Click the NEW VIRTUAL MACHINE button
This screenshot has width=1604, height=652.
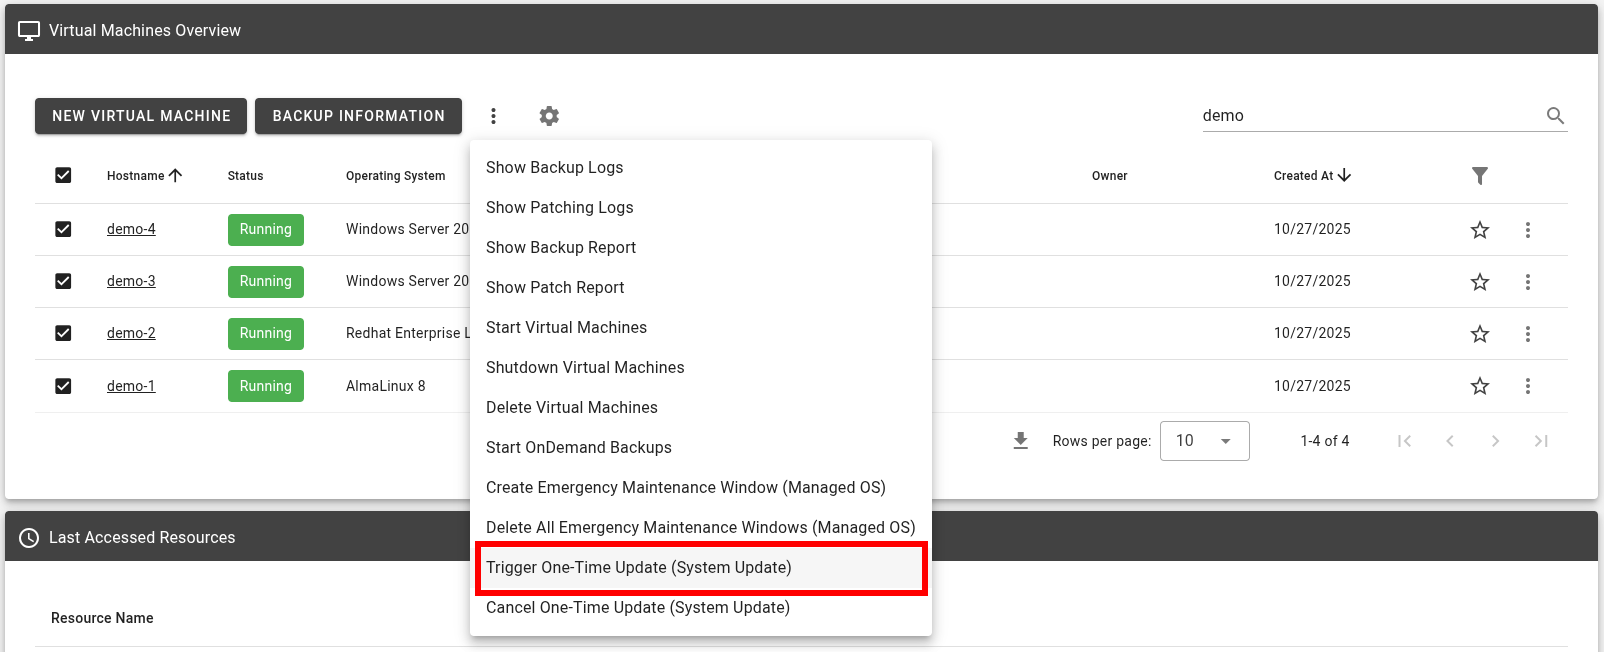141,116
